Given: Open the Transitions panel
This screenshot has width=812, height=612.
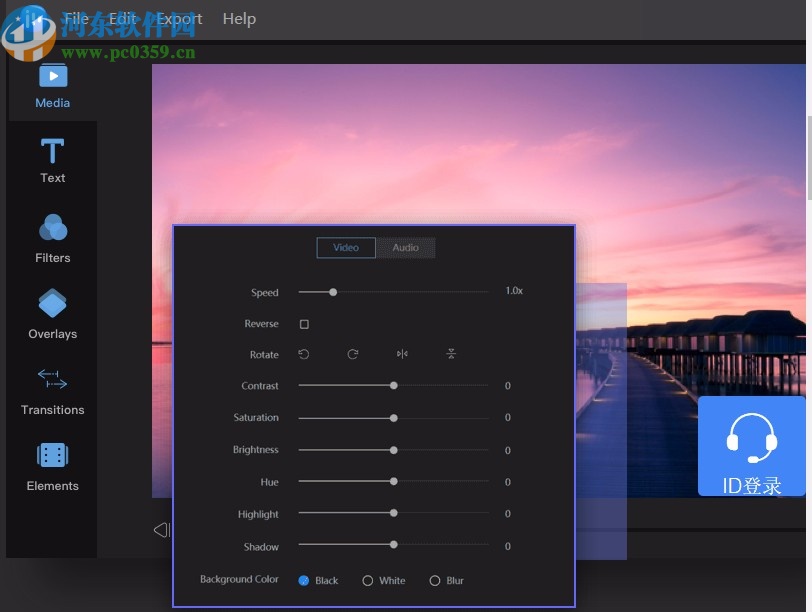Looking at the screenshot, I should click(x=52, y=392).
